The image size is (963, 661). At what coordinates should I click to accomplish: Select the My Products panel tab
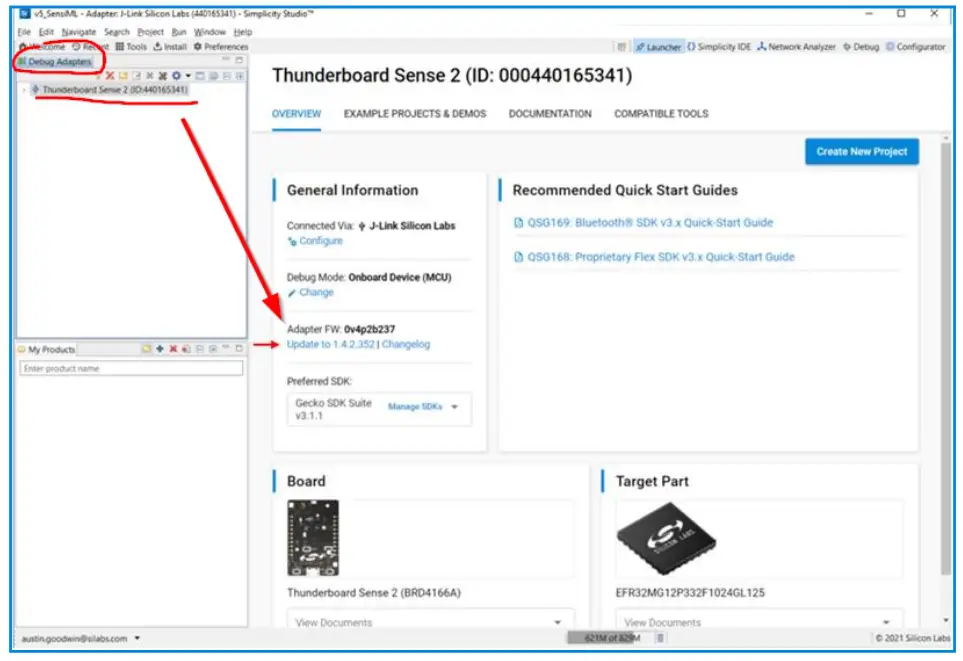(47, 350)
